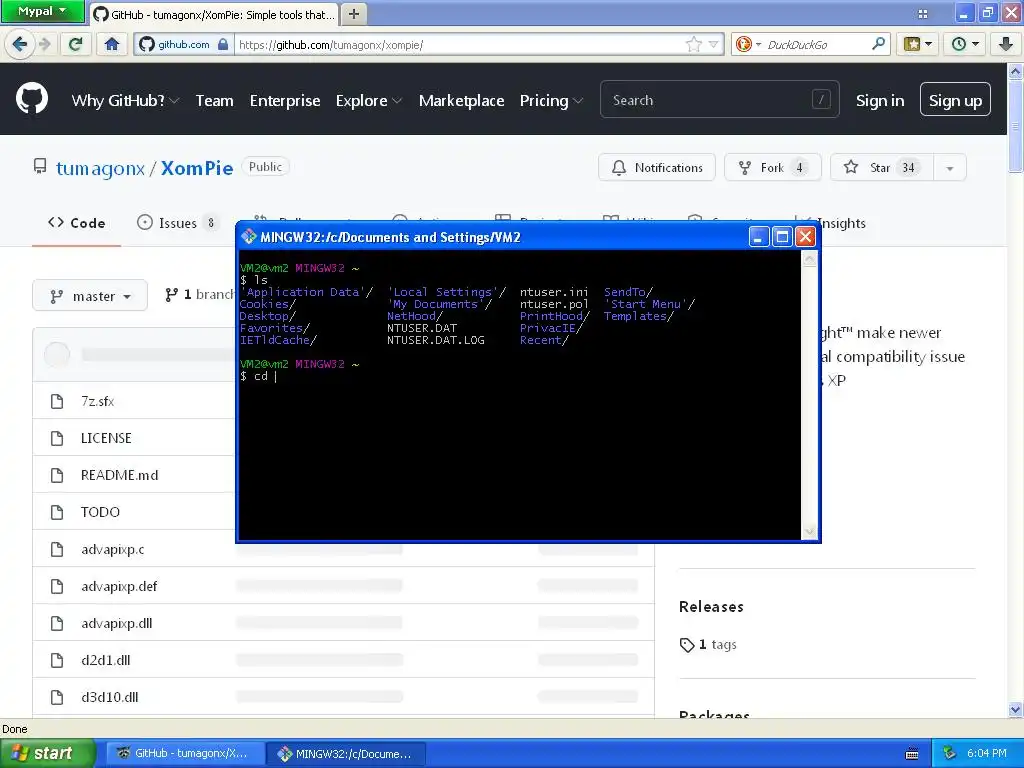Viewport: 1024px width, 768px height.
Task: Open the LICENSE file
Action: tap(106, 438)
